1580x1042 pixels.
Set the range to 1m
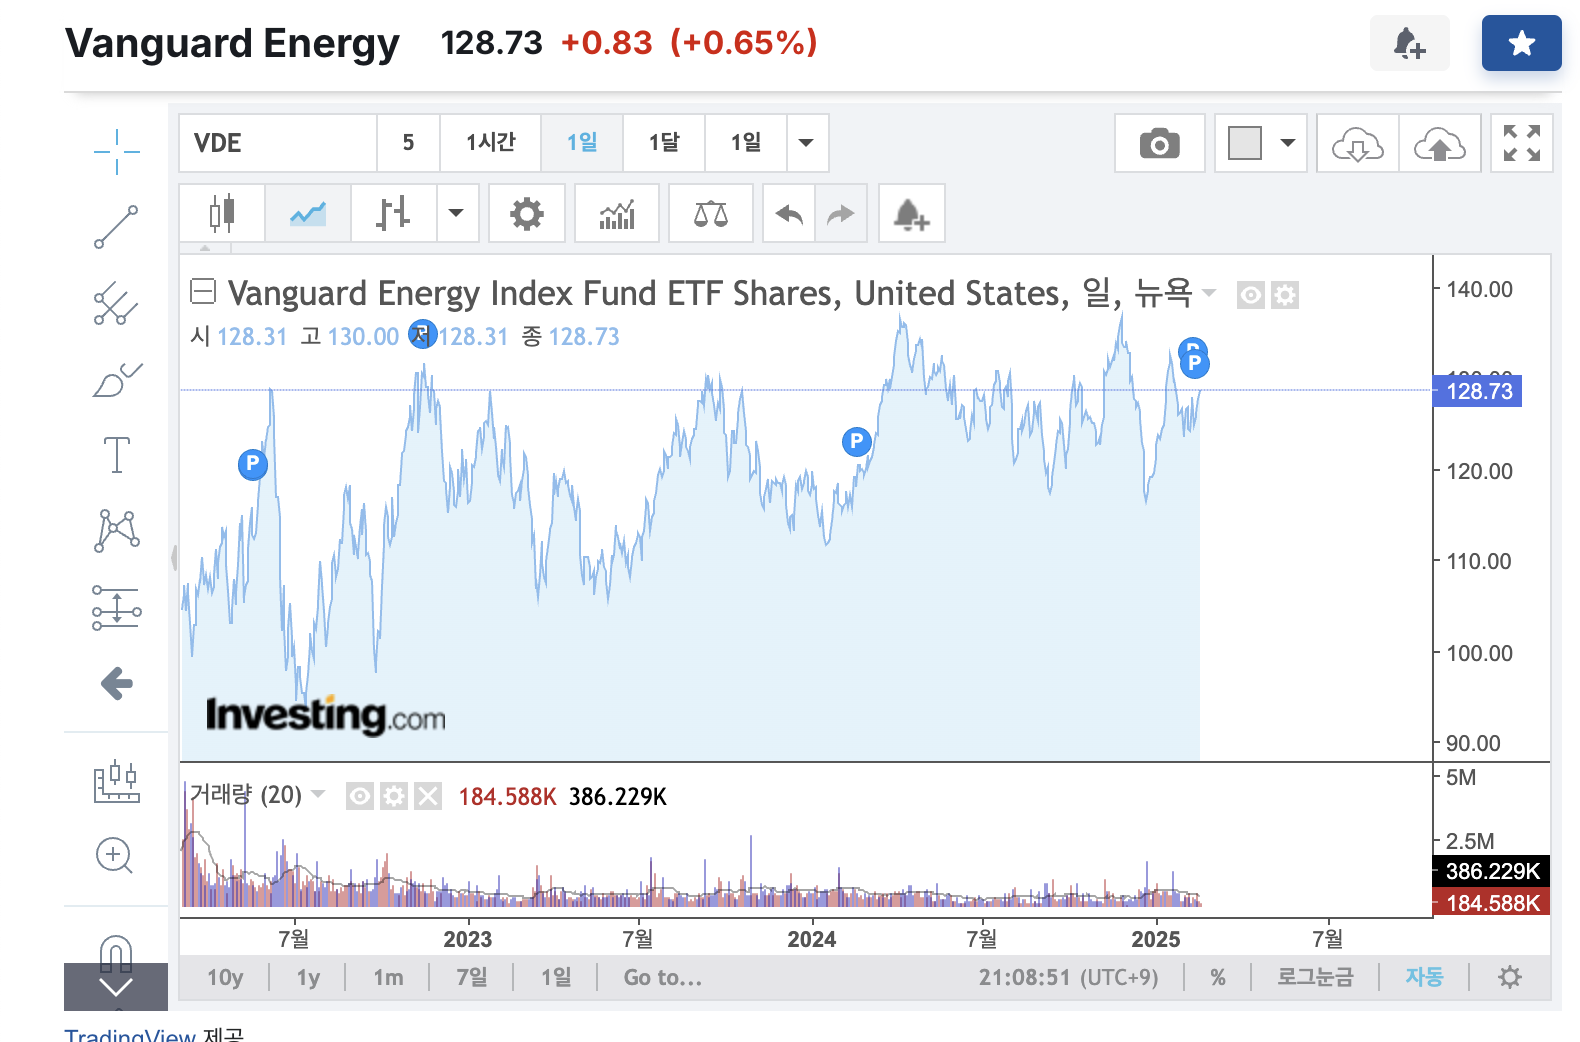pyautogui.click(x=388, y=977)
